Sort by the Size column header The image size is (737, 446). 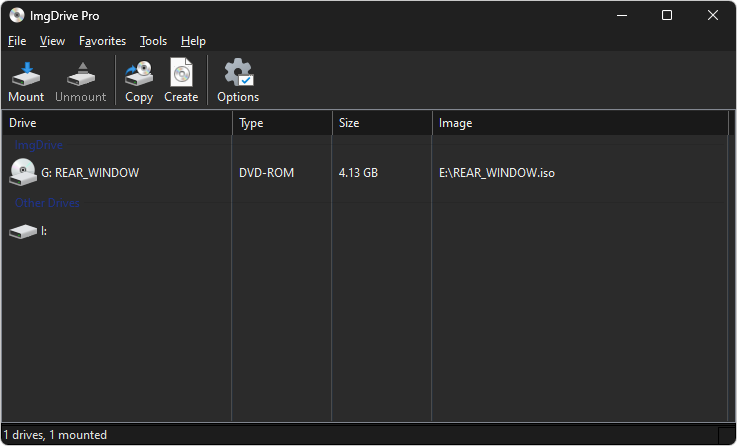pyautogui.click(x=382, y=123)
